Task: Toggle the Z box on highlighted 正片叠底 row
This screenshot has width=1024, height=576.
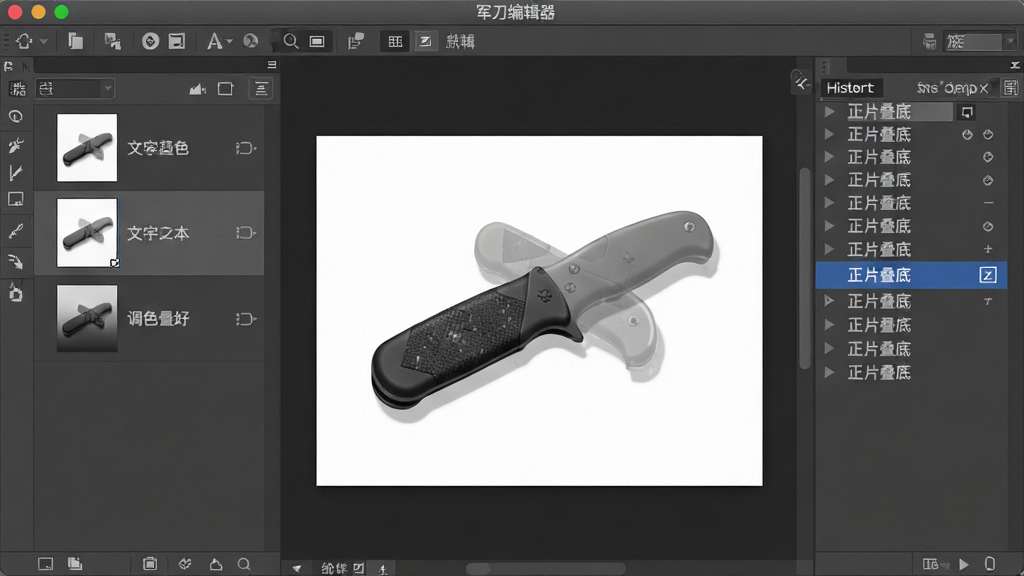Action: (x=987, y=275)
